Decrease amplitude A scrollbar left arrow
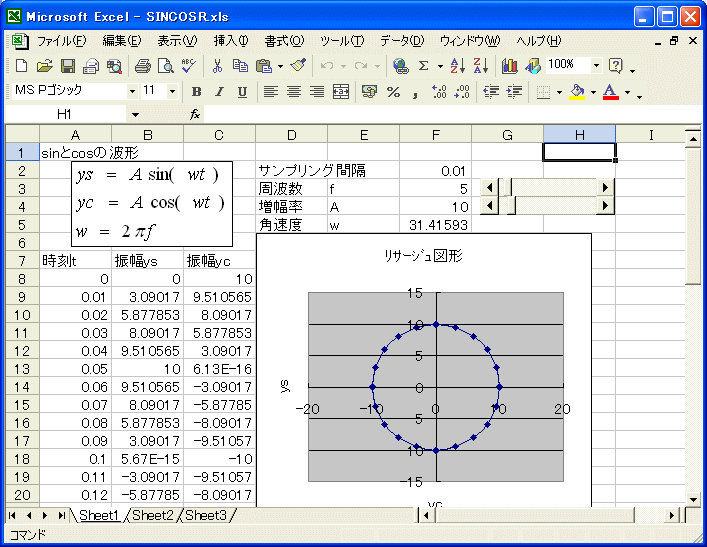Viewport: 707px width, 547px height. (x=490, y=206)
